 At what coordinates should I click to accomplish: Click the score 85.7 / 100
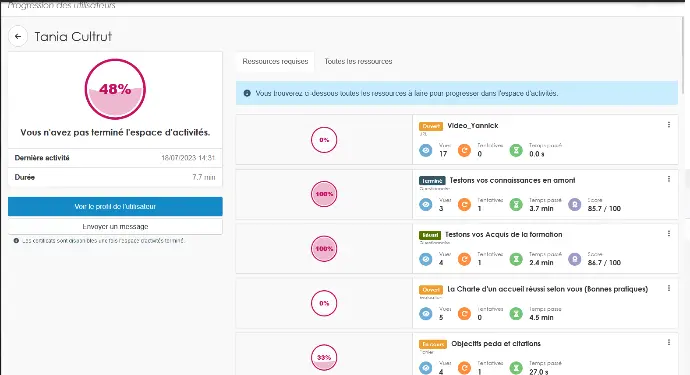604,209
